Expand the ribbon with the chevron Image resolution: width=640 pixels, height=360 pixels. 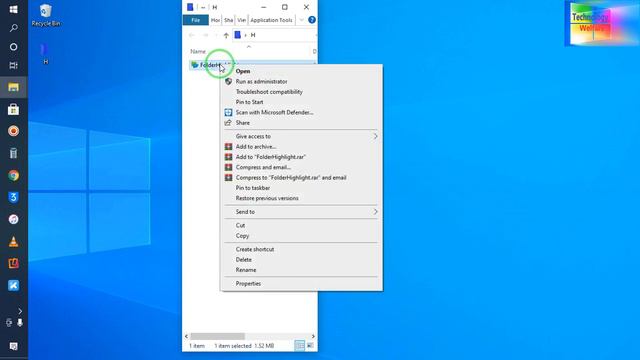click(301, 20)
